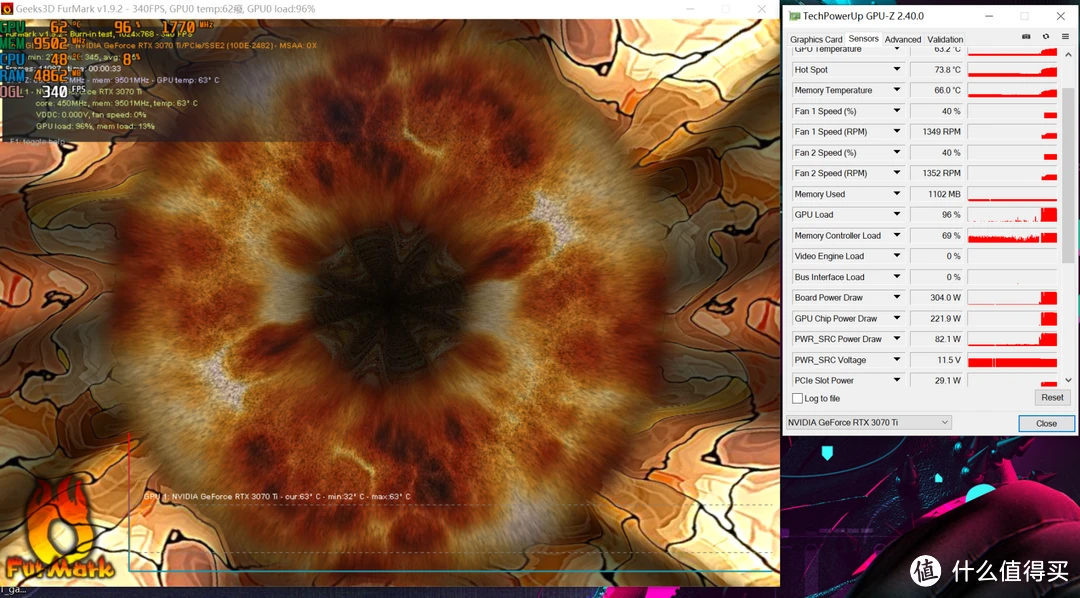Image resolution: width=1080 pixels, height=598 pixels.
Task: Open the Fan 1 Speed (%) dropdown
Action: [897, 110]
